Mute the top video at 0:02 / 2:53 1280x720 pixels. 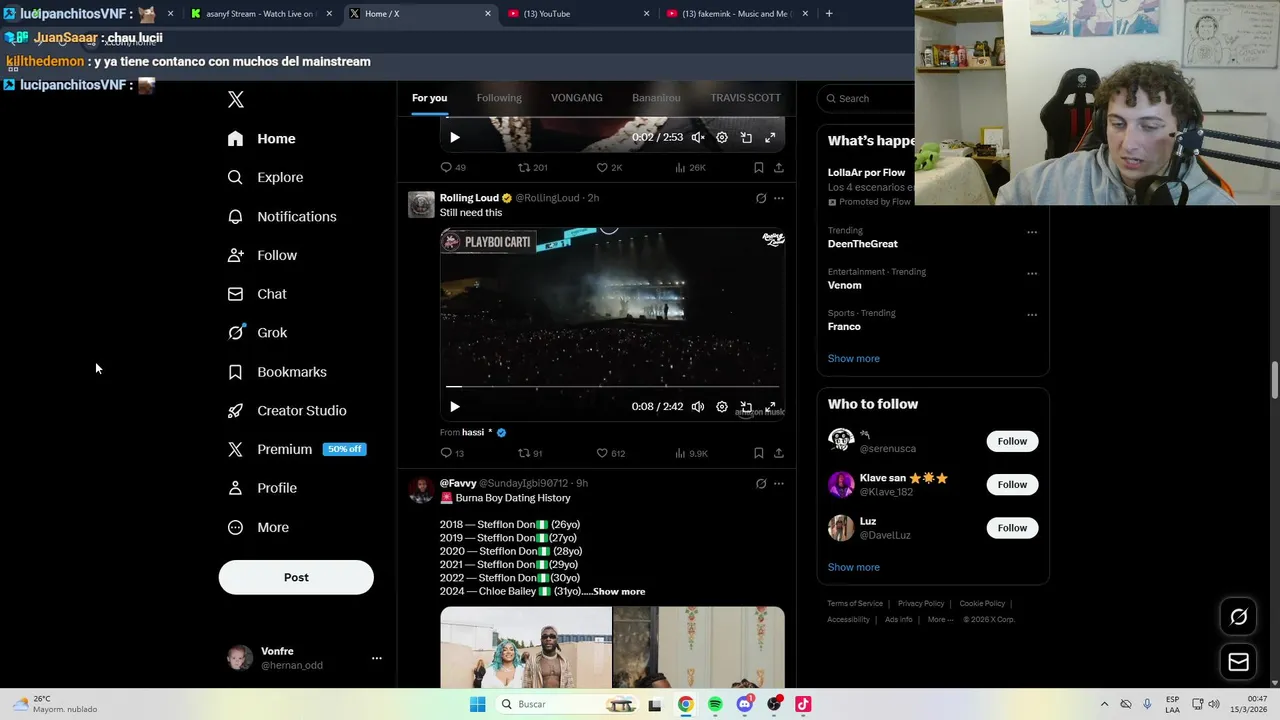pyautogui.click(x=698, y=138)
